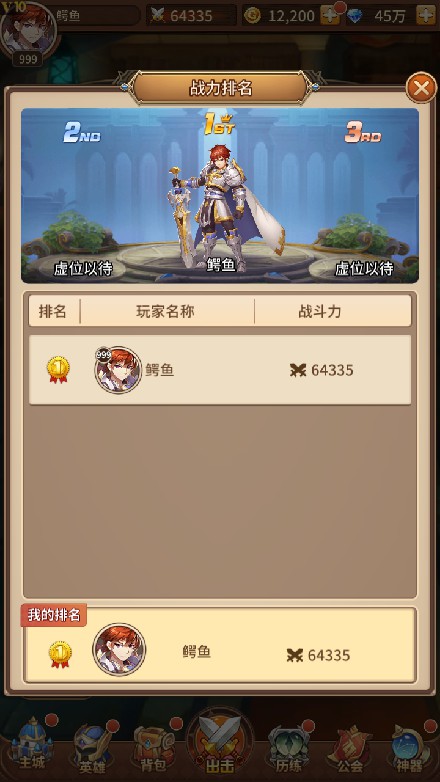440x782 pixels.
Task: Open the 背包 backpack icon
Action: pyautogui.click(x=154, y=747)
